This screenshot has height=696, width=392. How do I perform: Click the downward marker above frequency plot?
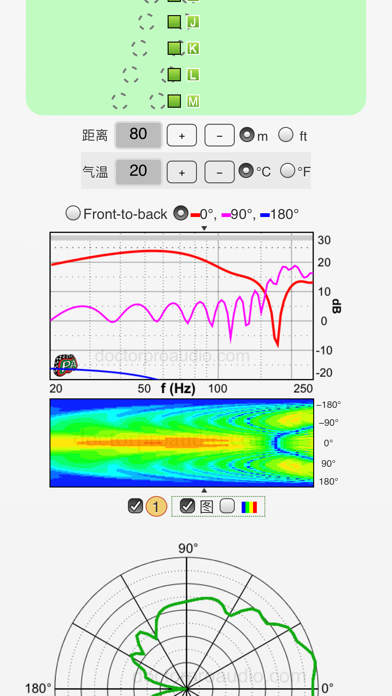click(x=204, y=228)
